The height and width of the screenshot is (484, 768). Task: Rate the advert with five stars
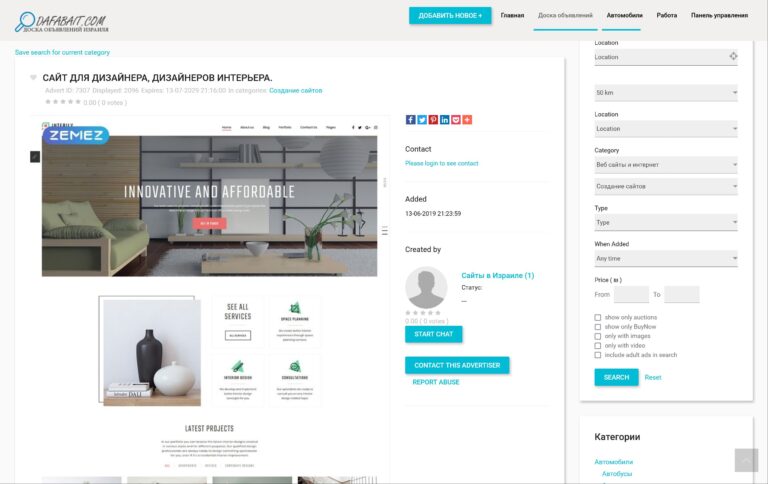pyautogui.click(x=78, y=102)
